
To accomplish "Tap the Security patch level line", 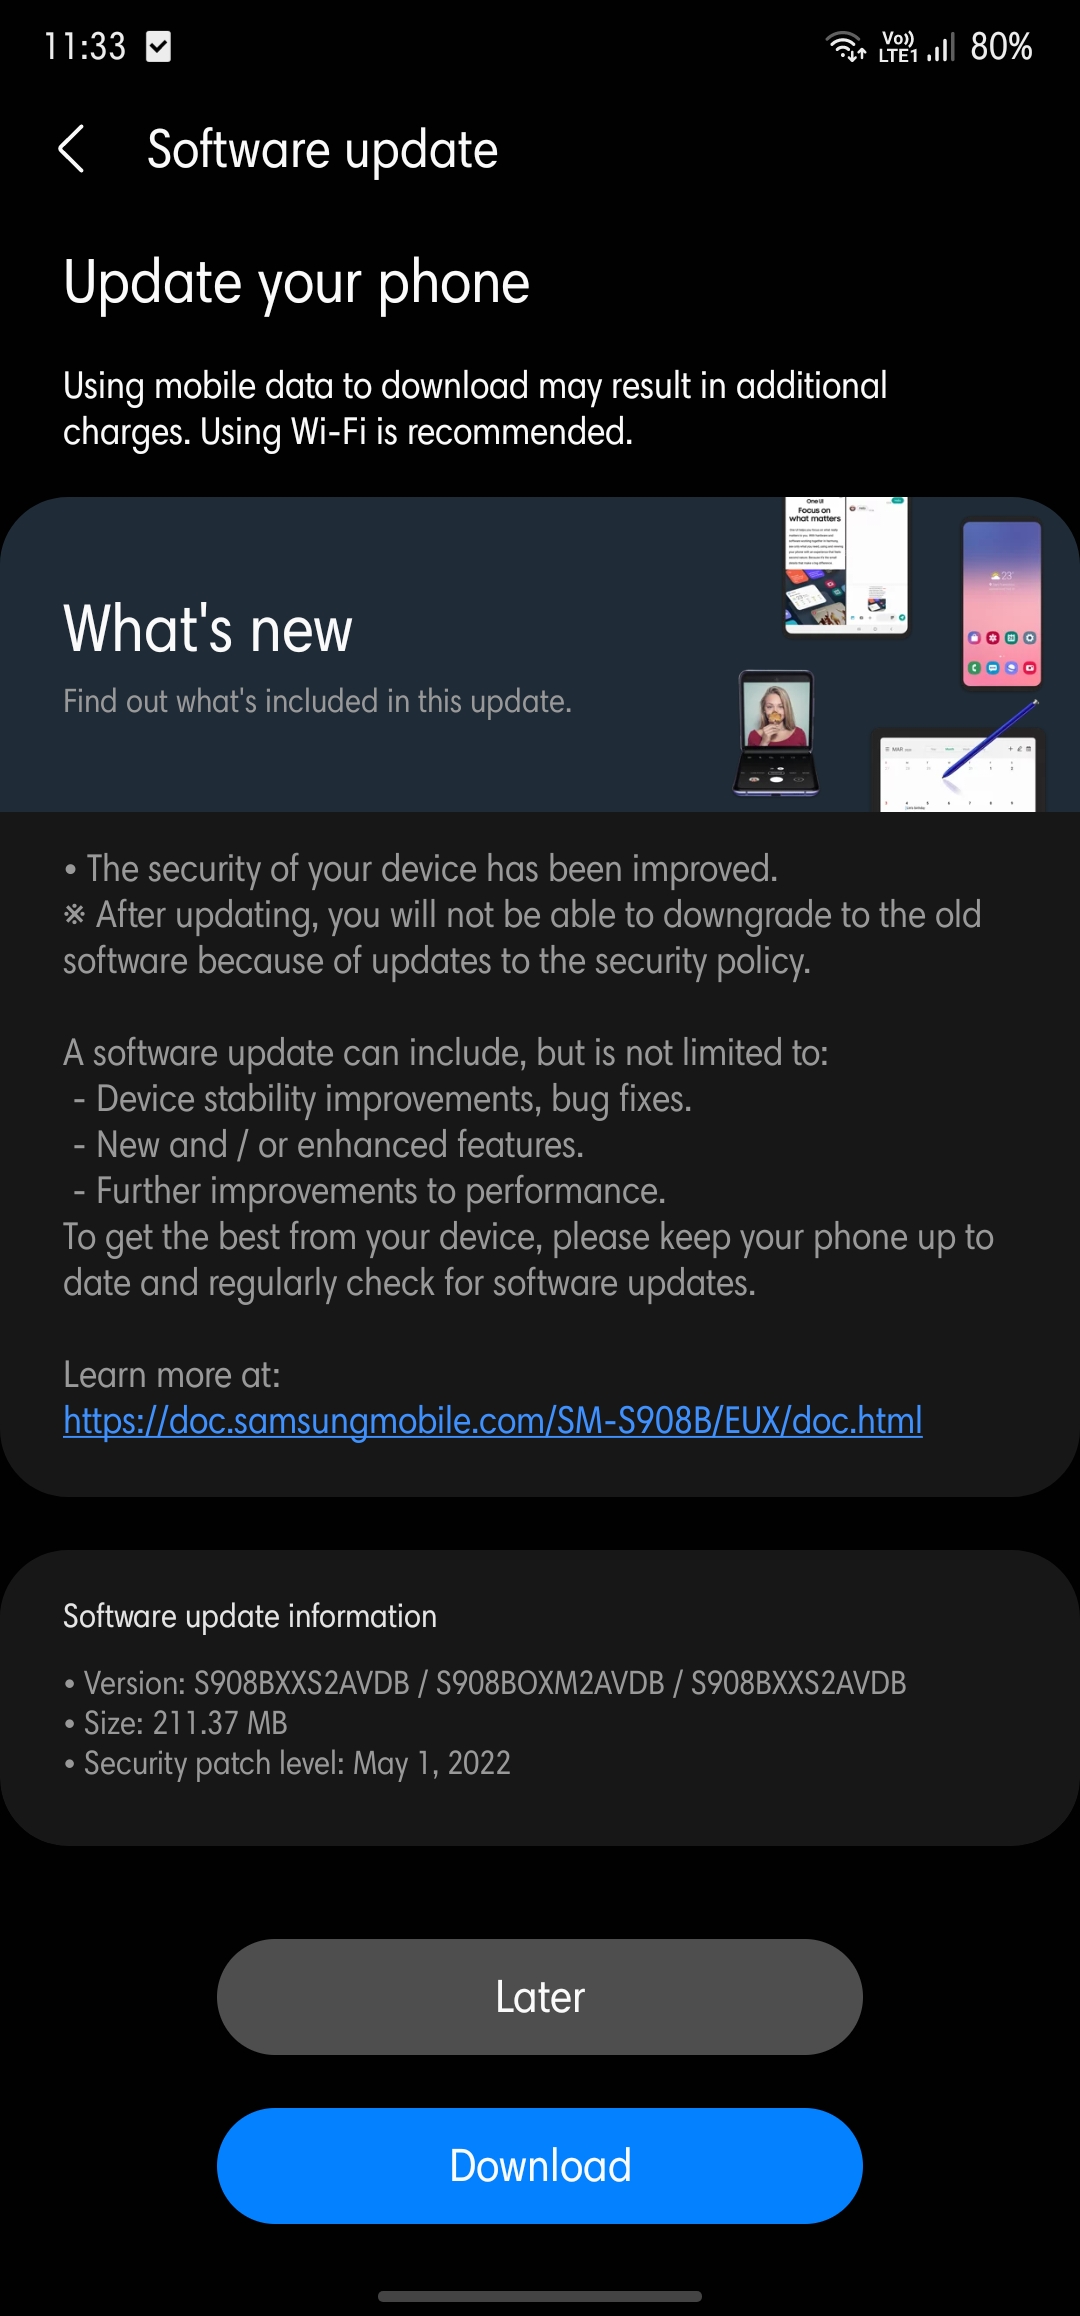I will (x=287, y=1763).
